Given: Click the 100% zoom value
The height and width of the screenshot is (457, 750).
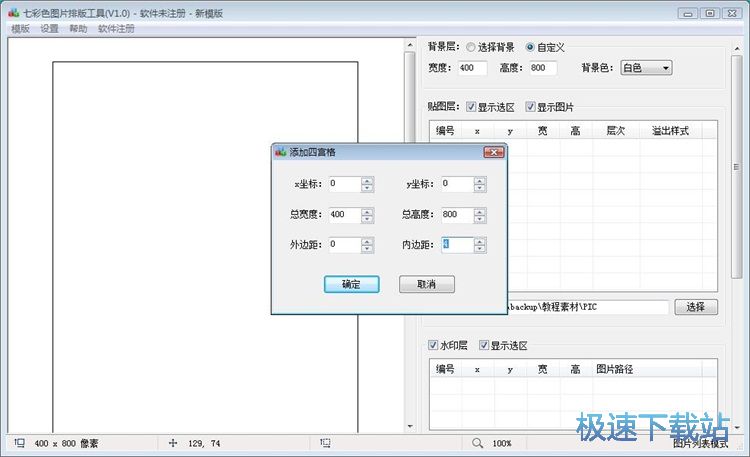Looking at the screenshot, I should 502,444.
